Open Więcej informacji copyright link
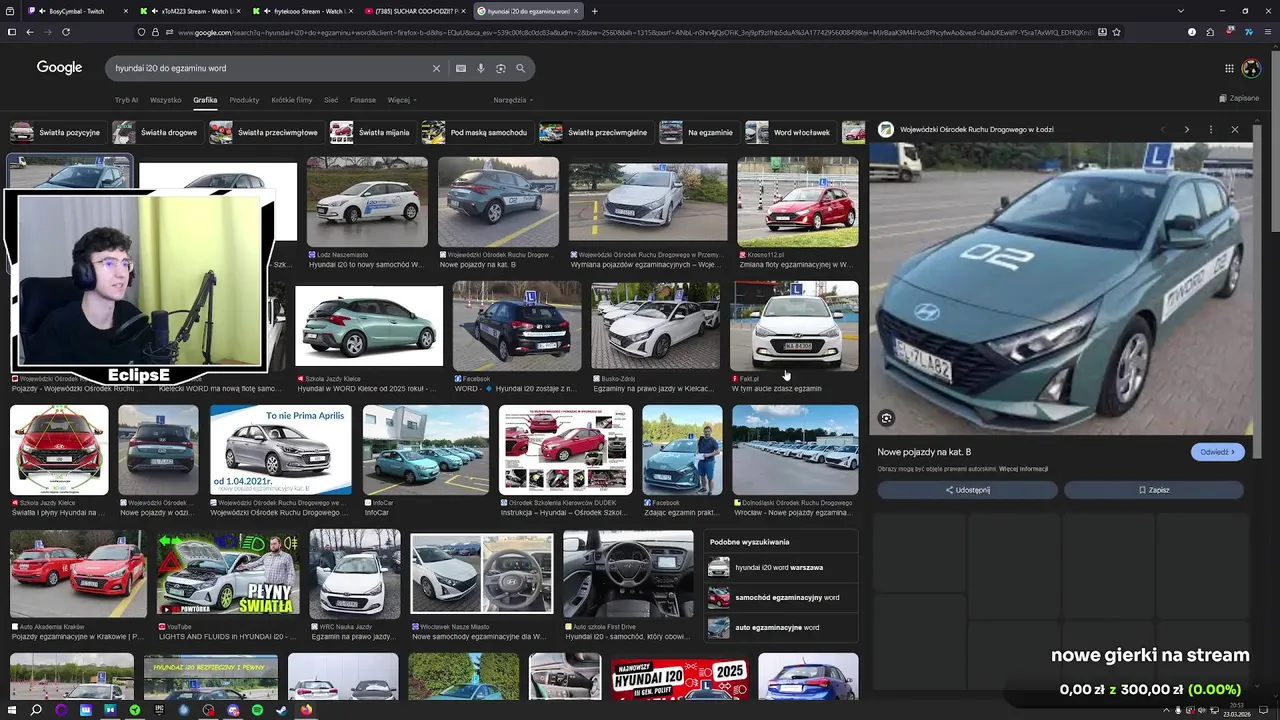1280x720 pixels. [1023, 469]
